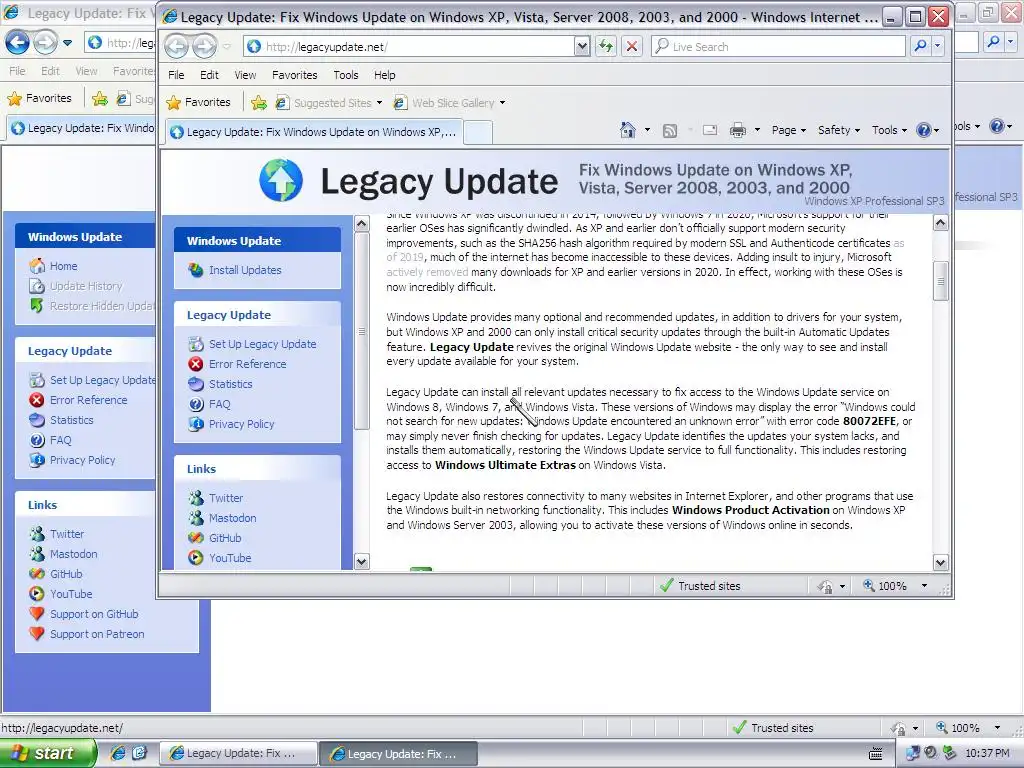Expand the Suggested Sites dropdown
This screenshot has width=1024, height=768.
[379, 103]
